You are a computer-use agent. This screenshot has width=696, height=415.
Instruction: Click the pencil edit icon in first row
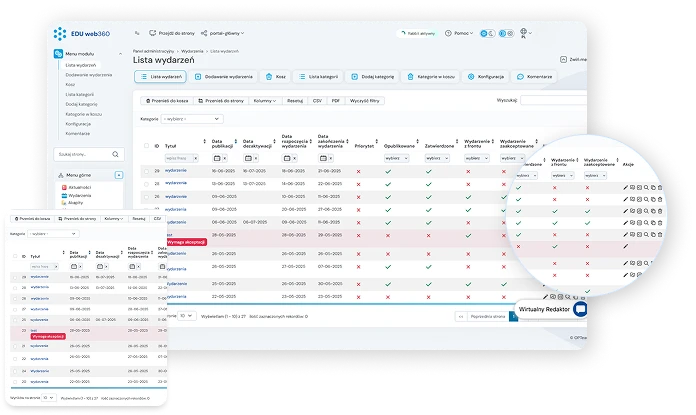(x=626, y=187)
